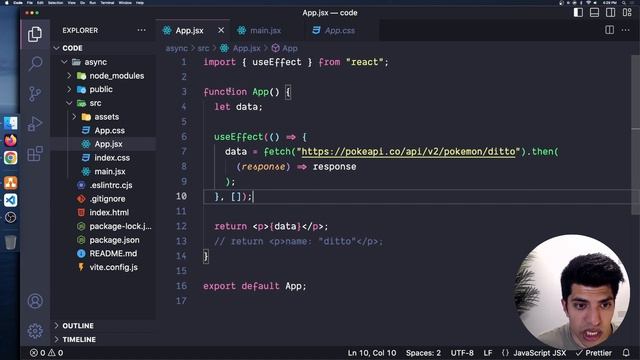Click the async breadcrumb
Viewport: 640px width, 360px height.
pyautogui.click(x=176, y=48)
